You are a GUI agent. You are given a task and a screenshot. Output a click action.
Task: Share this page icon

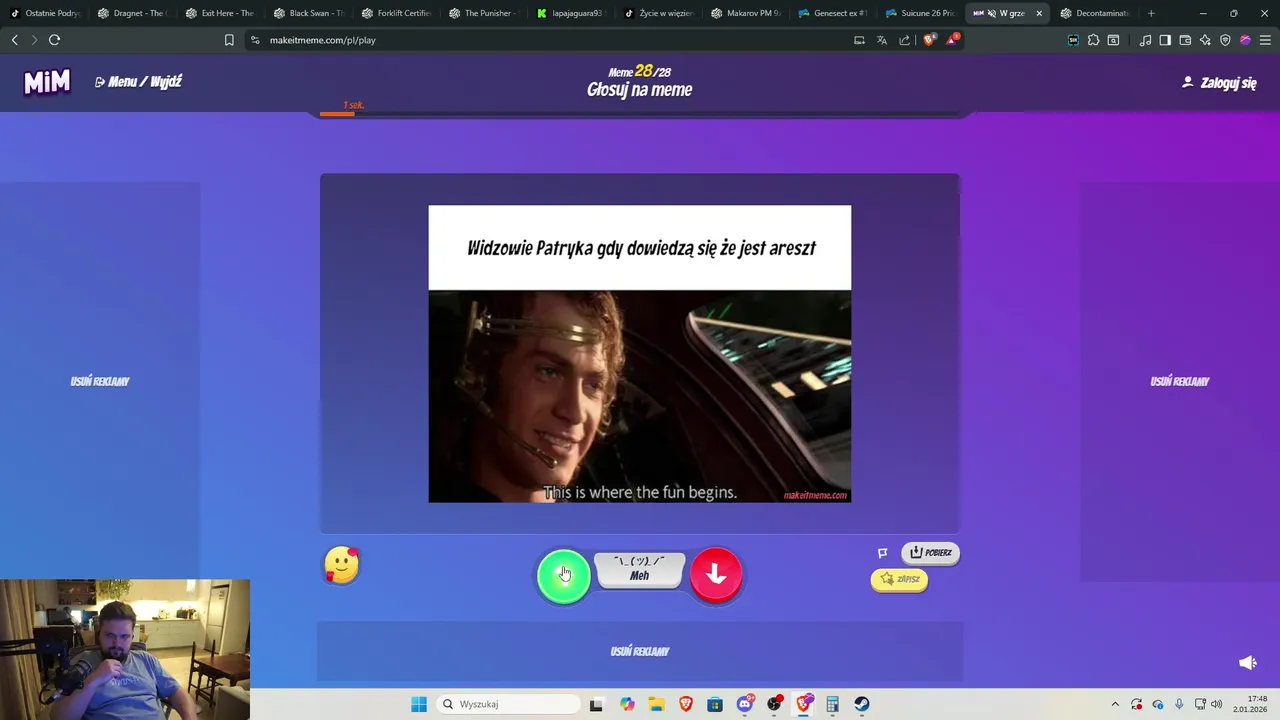pyautogui.click(x=905, y=40)
